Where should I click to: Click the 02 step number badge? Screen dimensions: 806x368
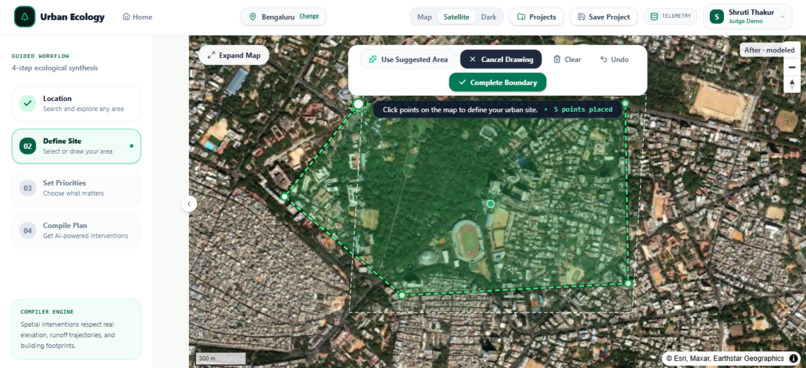pyautogui.click(x=28, y=146)
